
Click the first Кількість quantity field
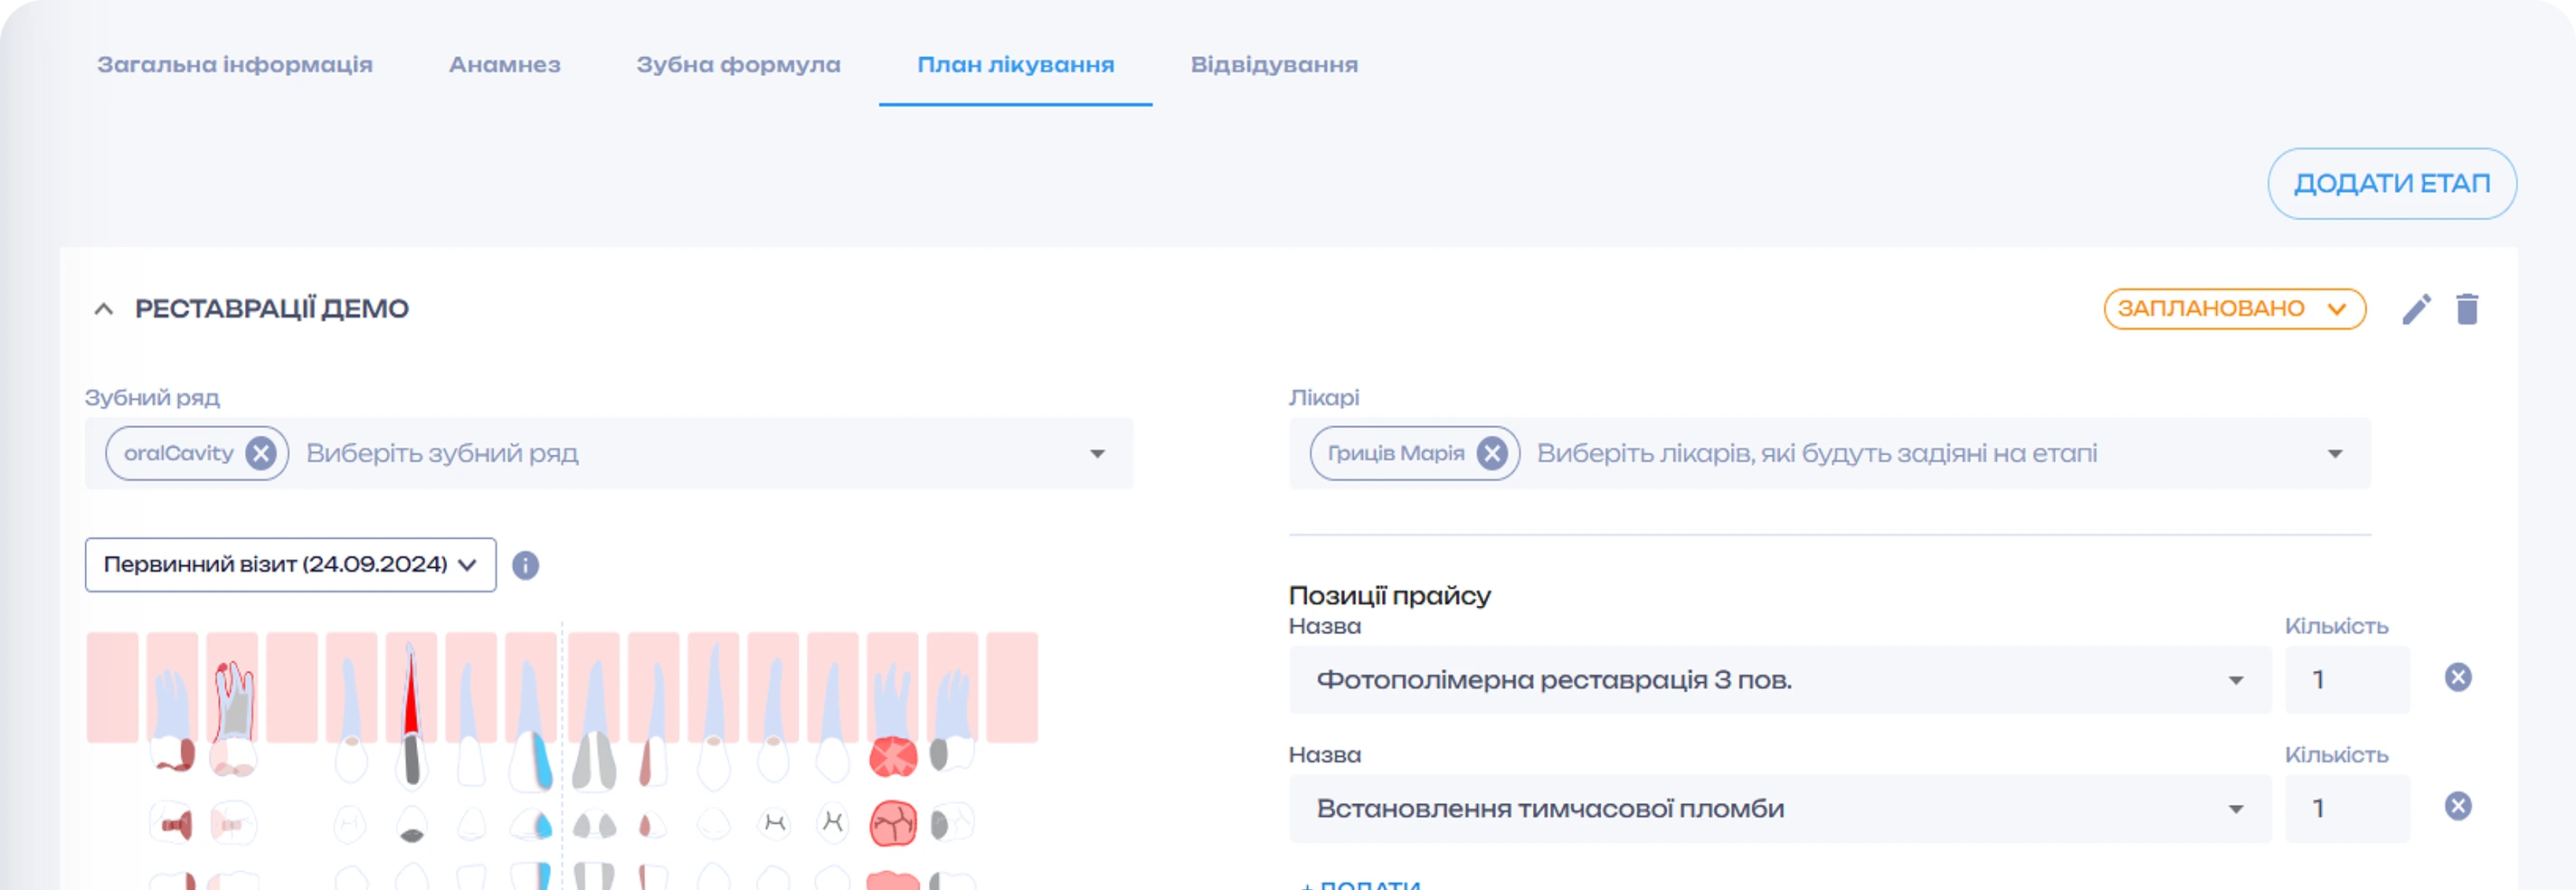coord(2348,678)
